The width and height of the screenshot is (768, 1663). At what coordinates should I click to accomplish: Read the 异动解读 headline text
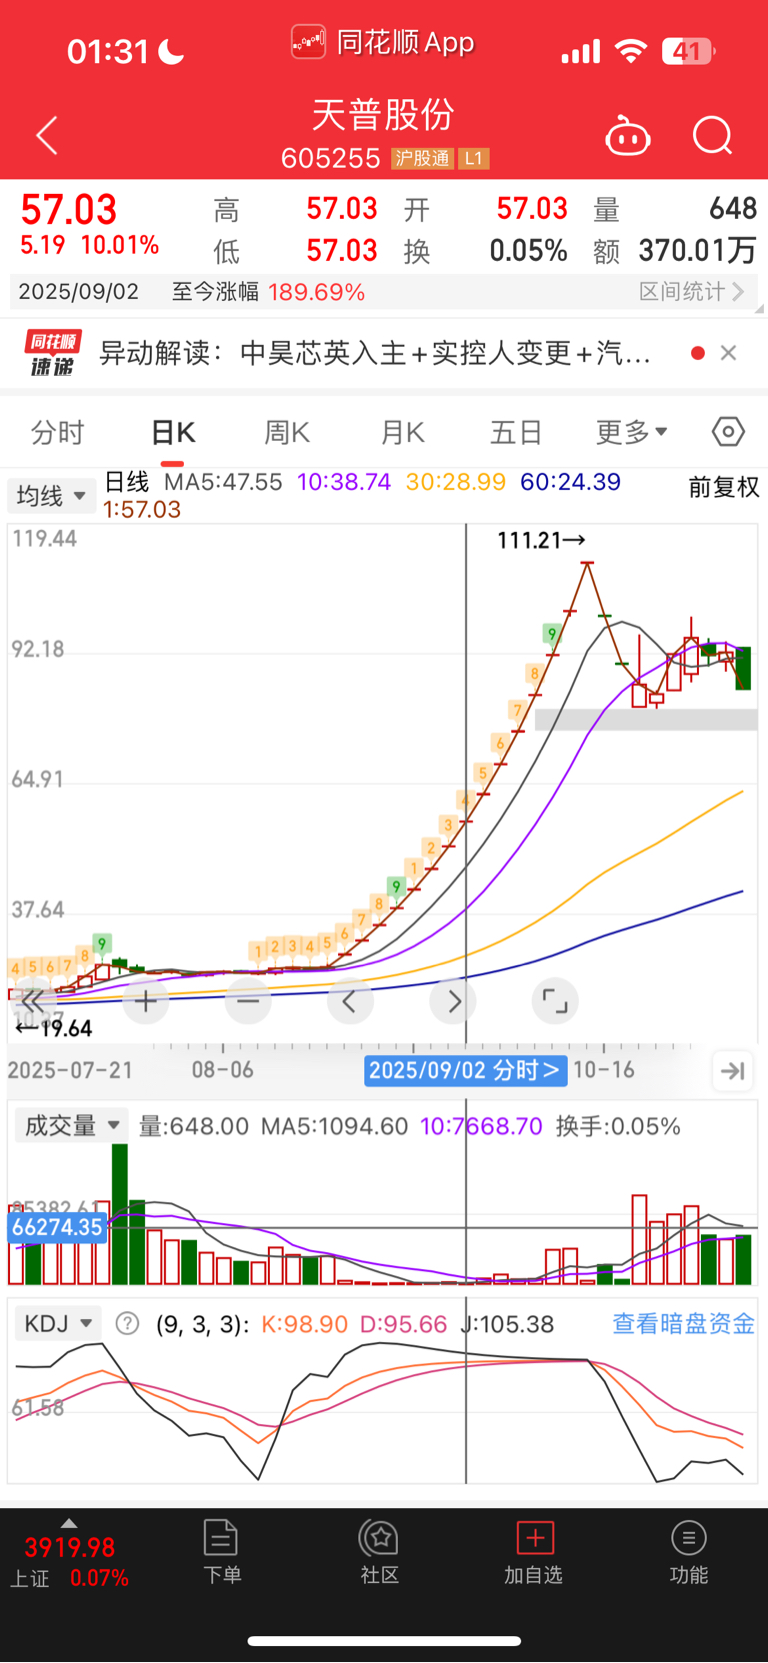click(x=376, y=353)
